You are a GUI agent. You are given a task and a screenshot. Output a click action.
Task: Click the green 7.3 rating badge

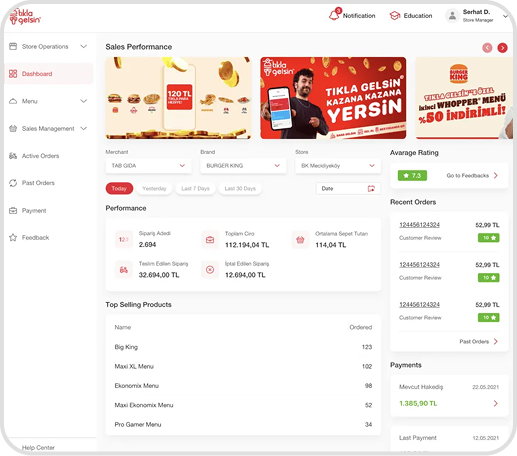412,175
